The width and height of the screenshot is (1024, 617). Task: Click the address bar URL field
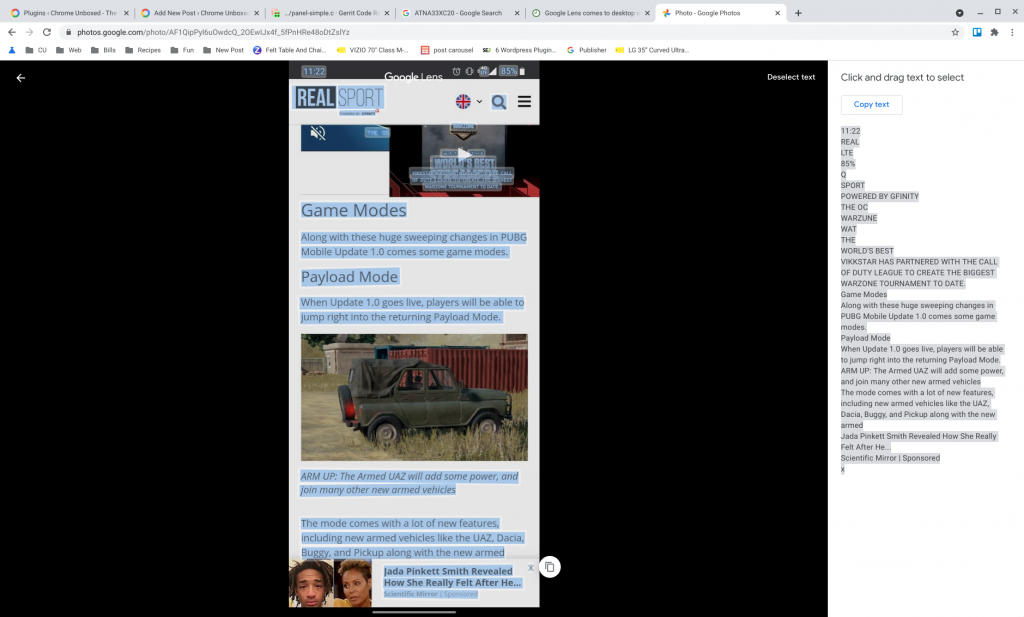pyautogui.click(x=500, y=32)
